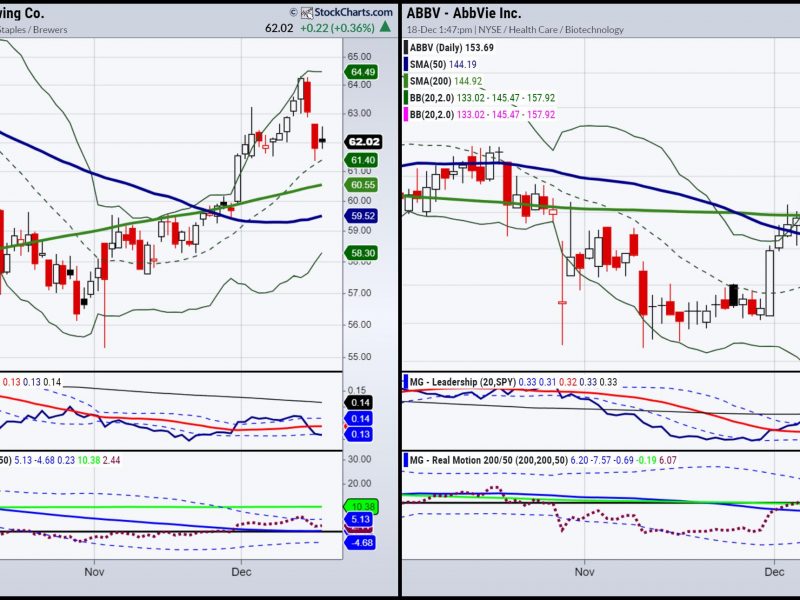
Task: Click the 55.00 price axis value
Action: point(359,357)
